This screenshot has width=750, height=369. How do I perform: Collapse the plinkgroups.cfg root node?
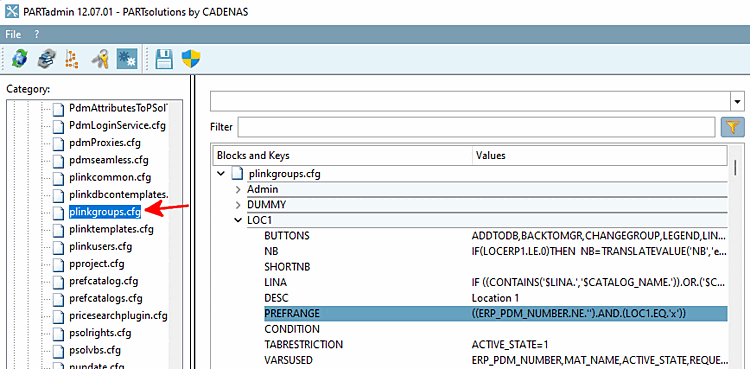tap(221, 174)
